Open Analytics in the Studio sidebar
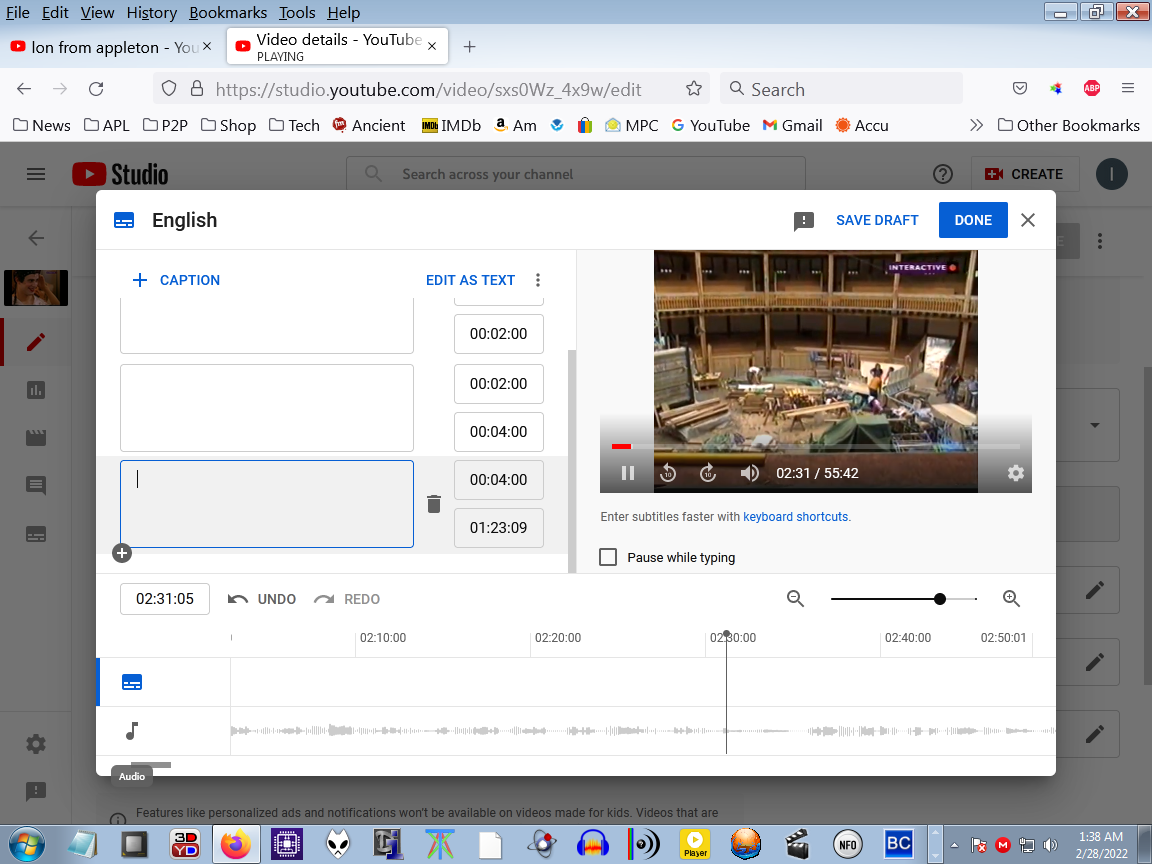1152x864 pixels. click(x=36, y=390)
